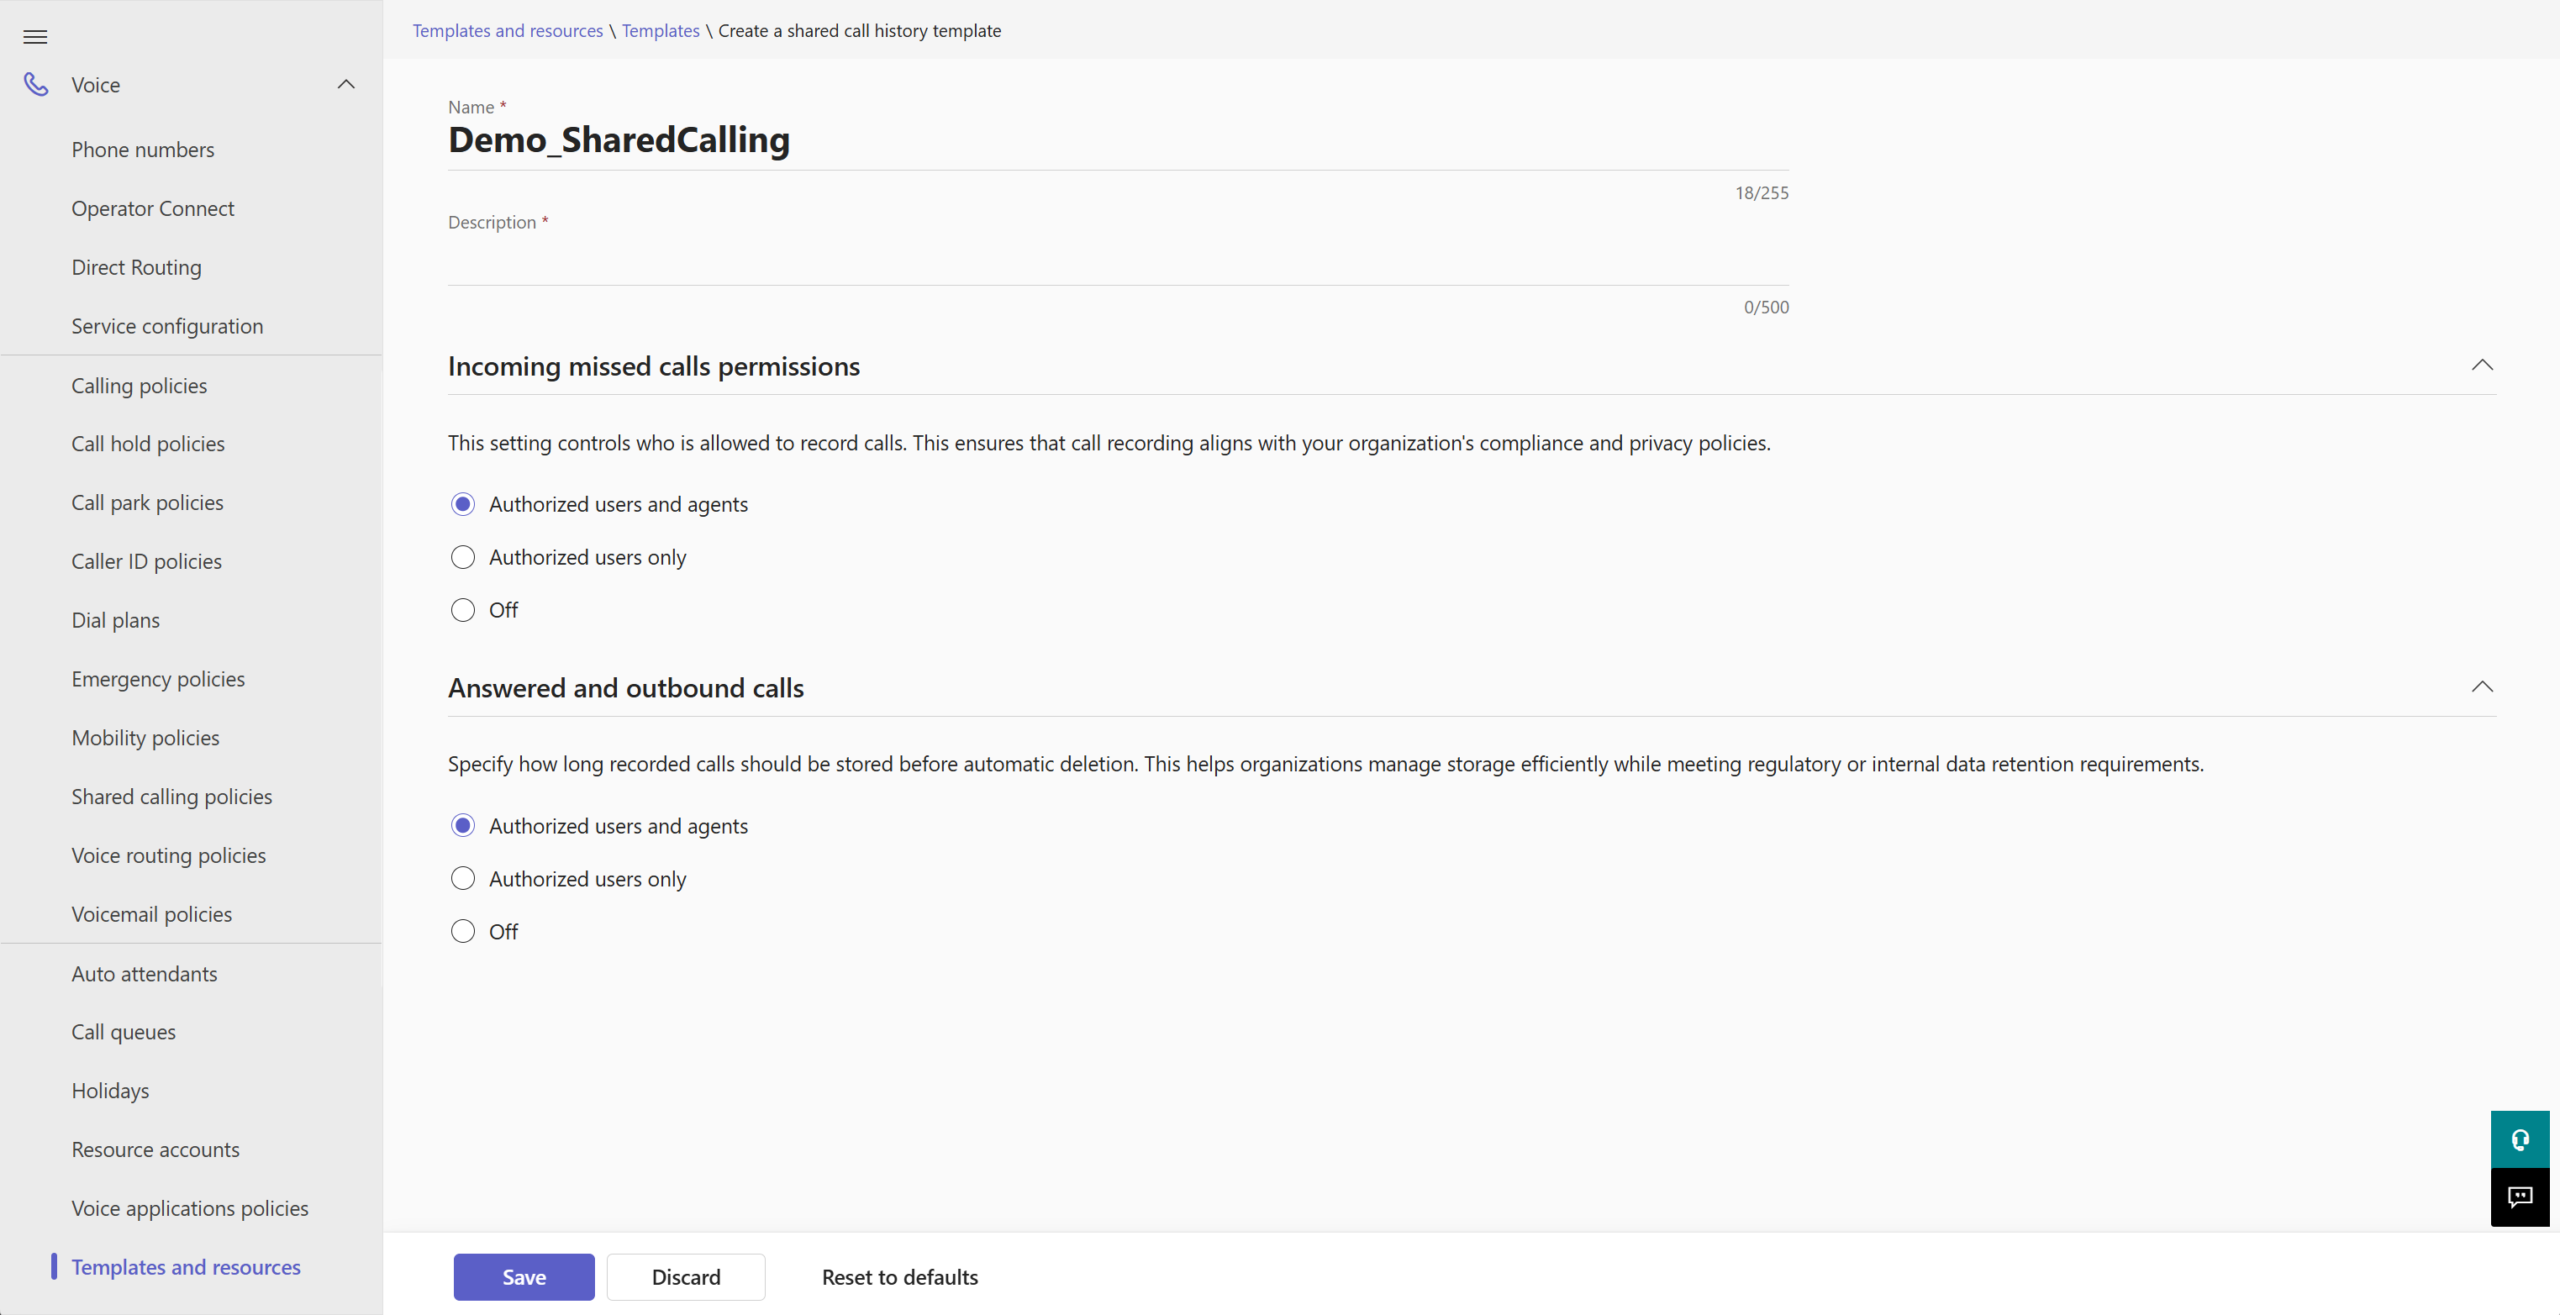Select Authorized users only for missed calls
The width and height of the screenshot is (2560, 1315).
click(x=463, y=557)
